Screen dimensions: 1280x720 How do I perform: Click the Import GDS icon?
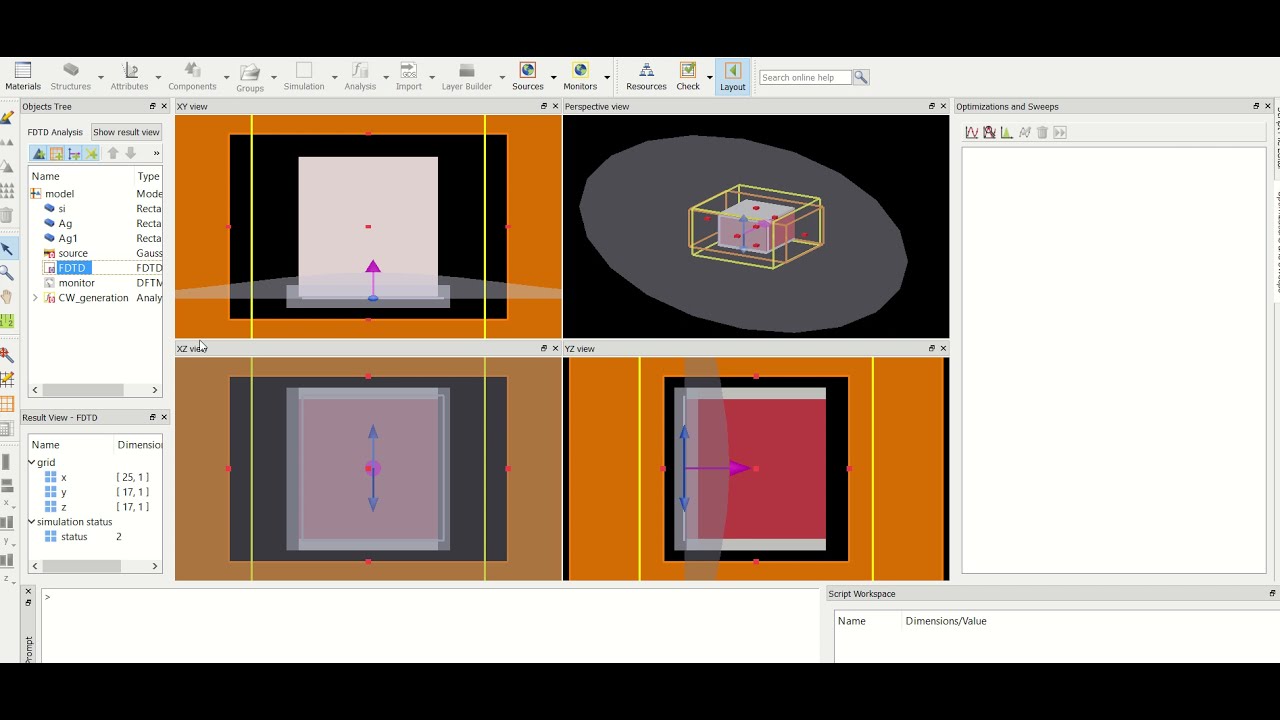(408, 70)
